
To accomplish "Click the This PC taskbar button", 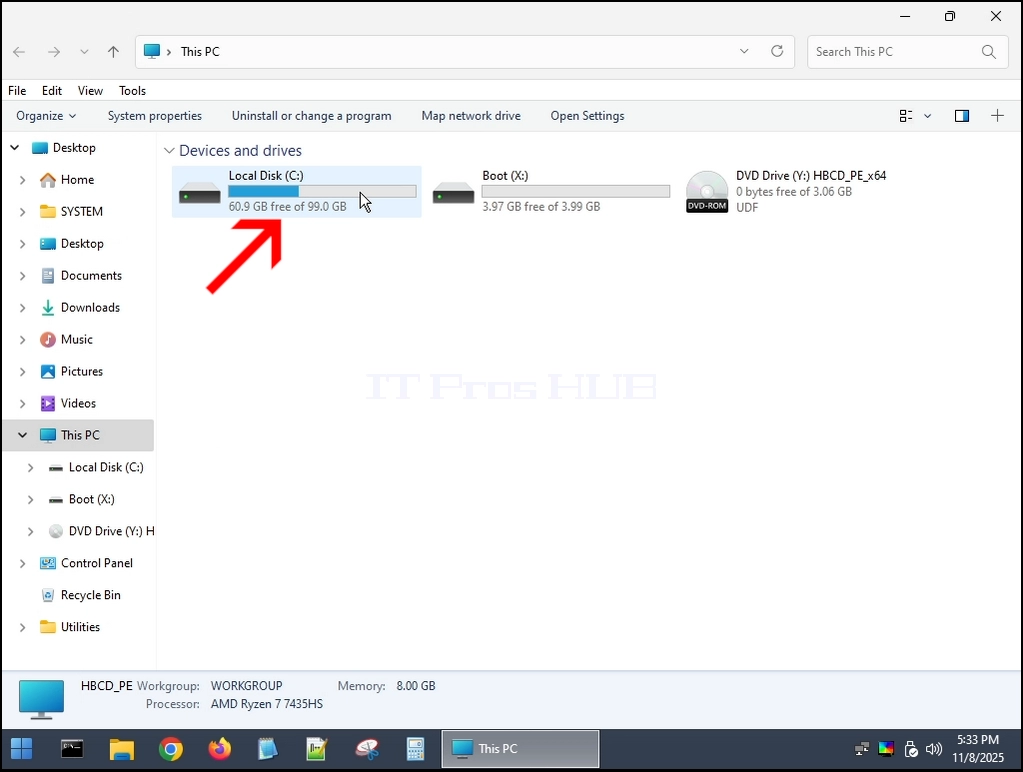I will (520, 749).
